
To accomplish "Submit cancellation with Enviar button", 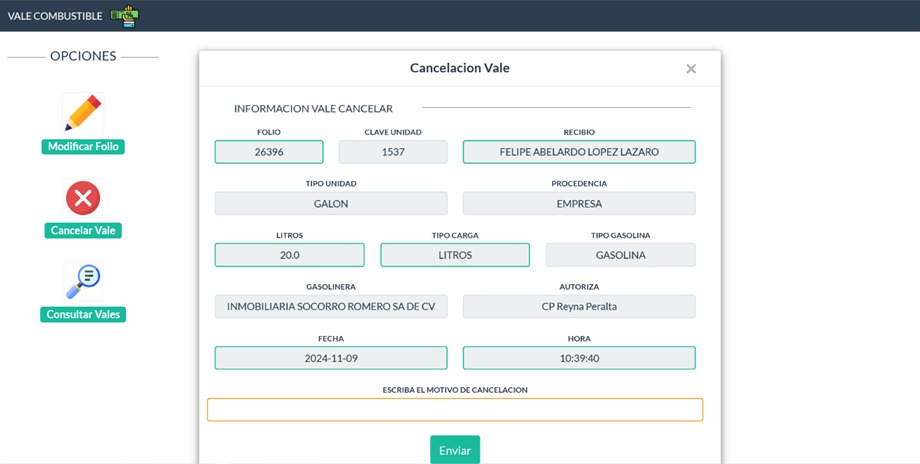I will coord(455,450).
